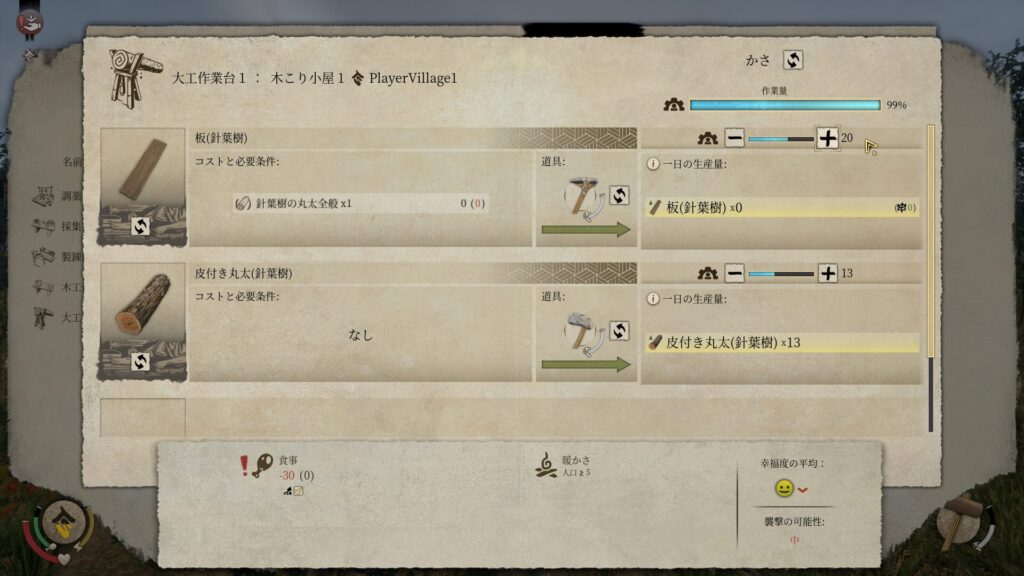Click the swap icon next to かさ

[793, 60]
